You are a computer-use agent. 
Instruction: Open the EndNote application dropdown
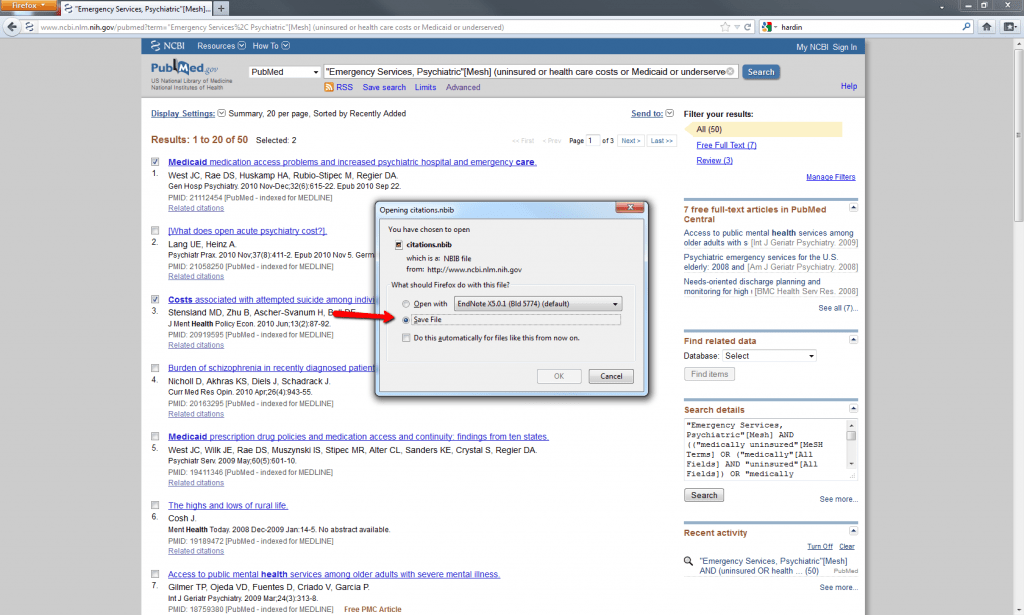(x=536, y=303)
